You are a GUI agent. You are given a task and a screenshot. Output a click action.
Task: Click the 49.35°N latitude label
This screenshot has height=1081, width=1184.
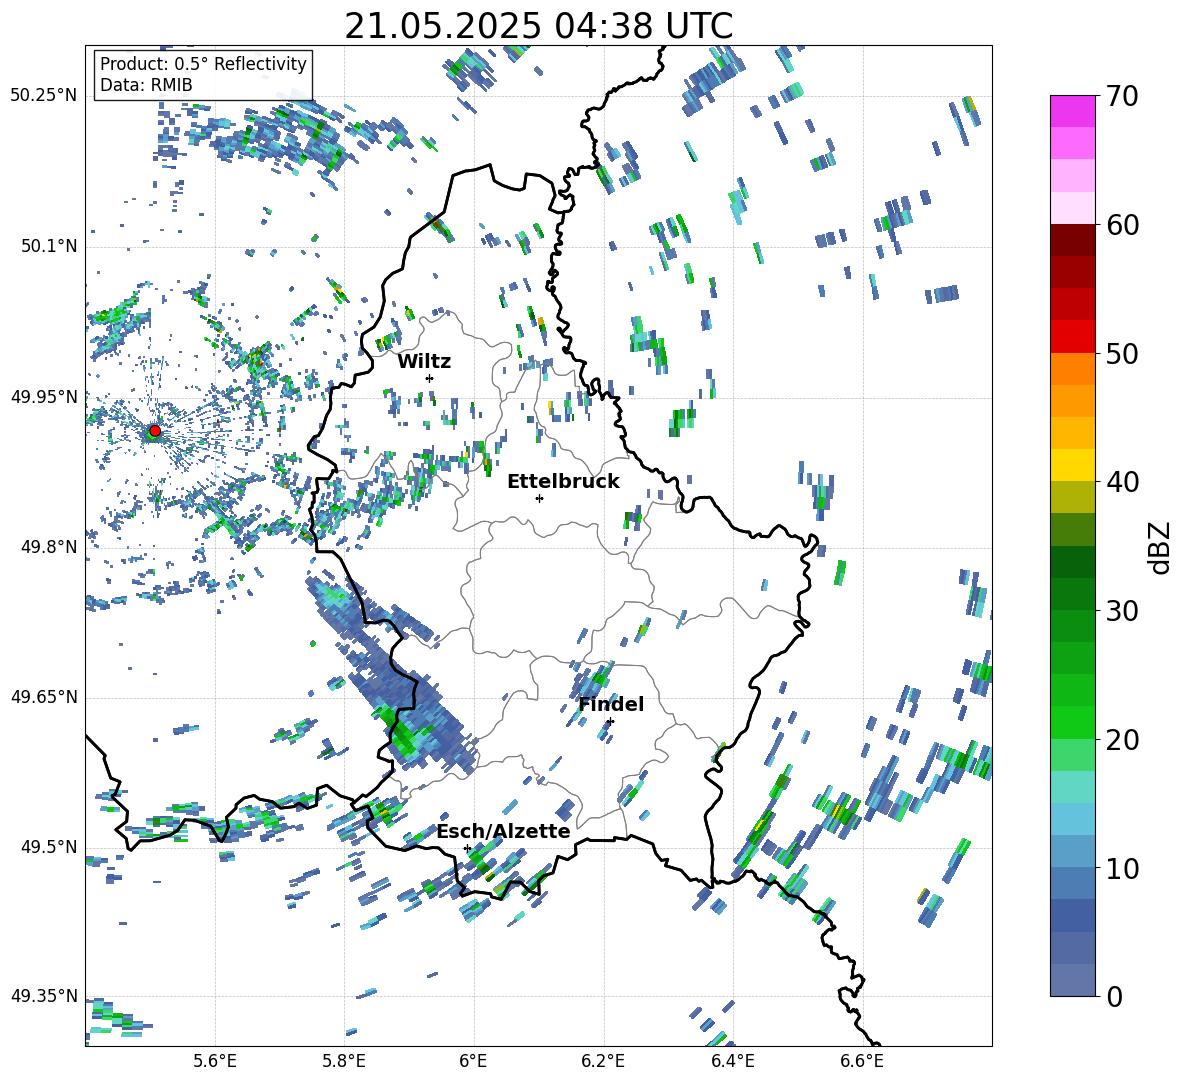click(x=44, y=996)
